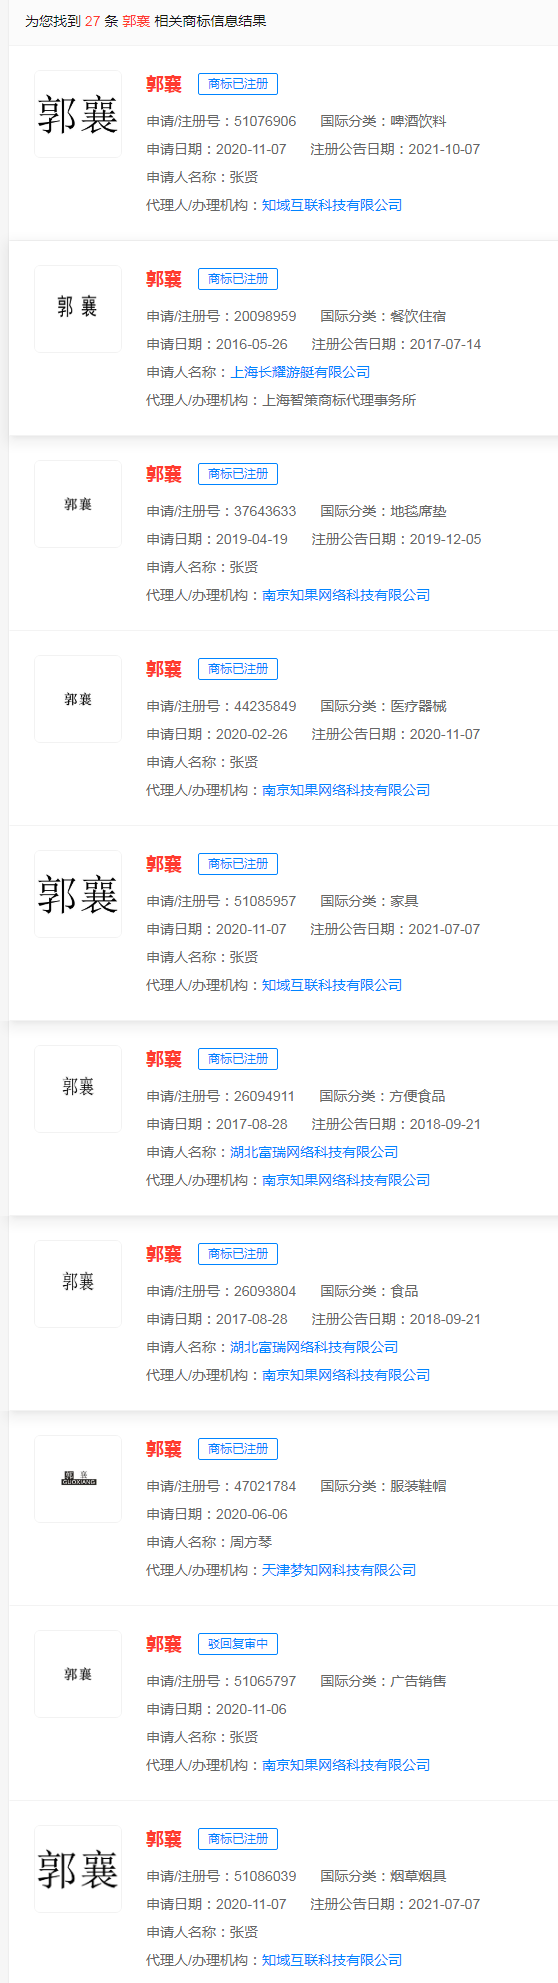Click 商标已注册 badge on 食品 result
This screenshot has height=1983, width=558.
point(238,1254)
